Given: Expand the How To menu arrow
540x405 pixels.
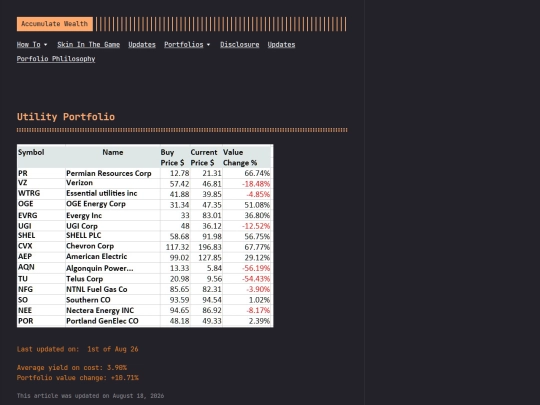Looking at the screenshot, I should click(45, 45).
